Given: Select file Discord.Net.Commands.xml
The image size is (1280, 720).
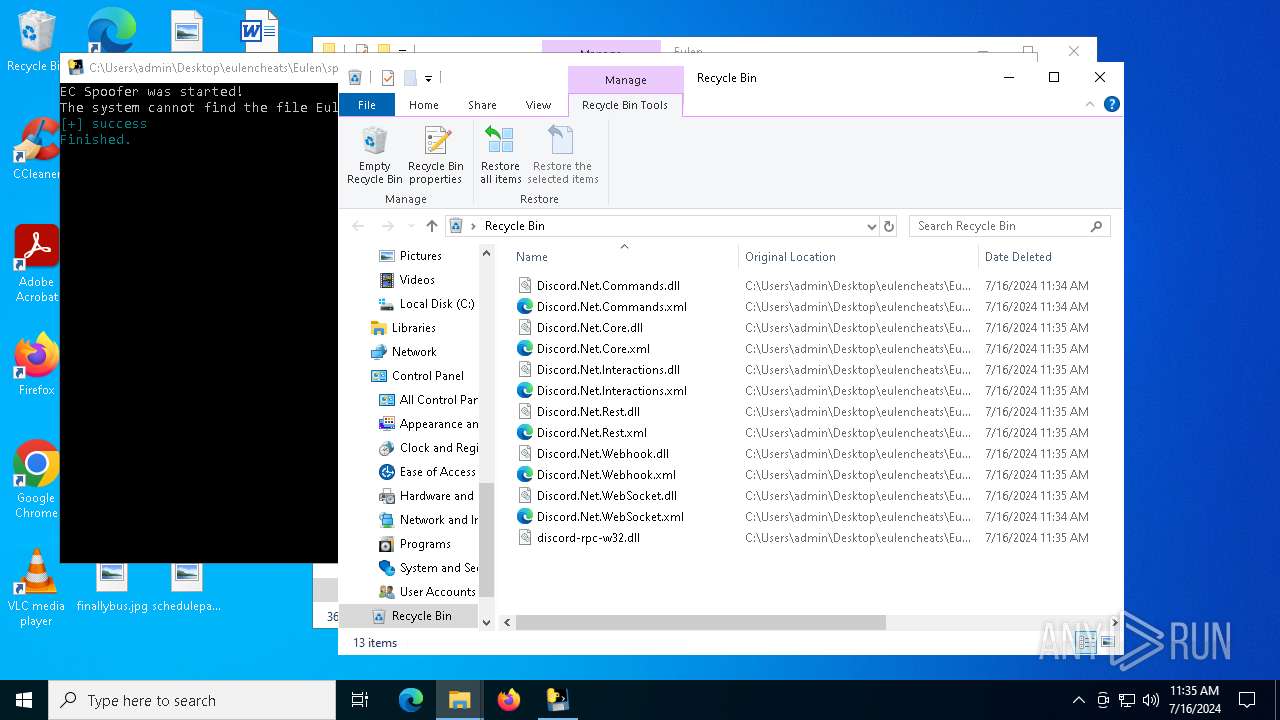Looking at the screenshot, I should tap(611, 307).
